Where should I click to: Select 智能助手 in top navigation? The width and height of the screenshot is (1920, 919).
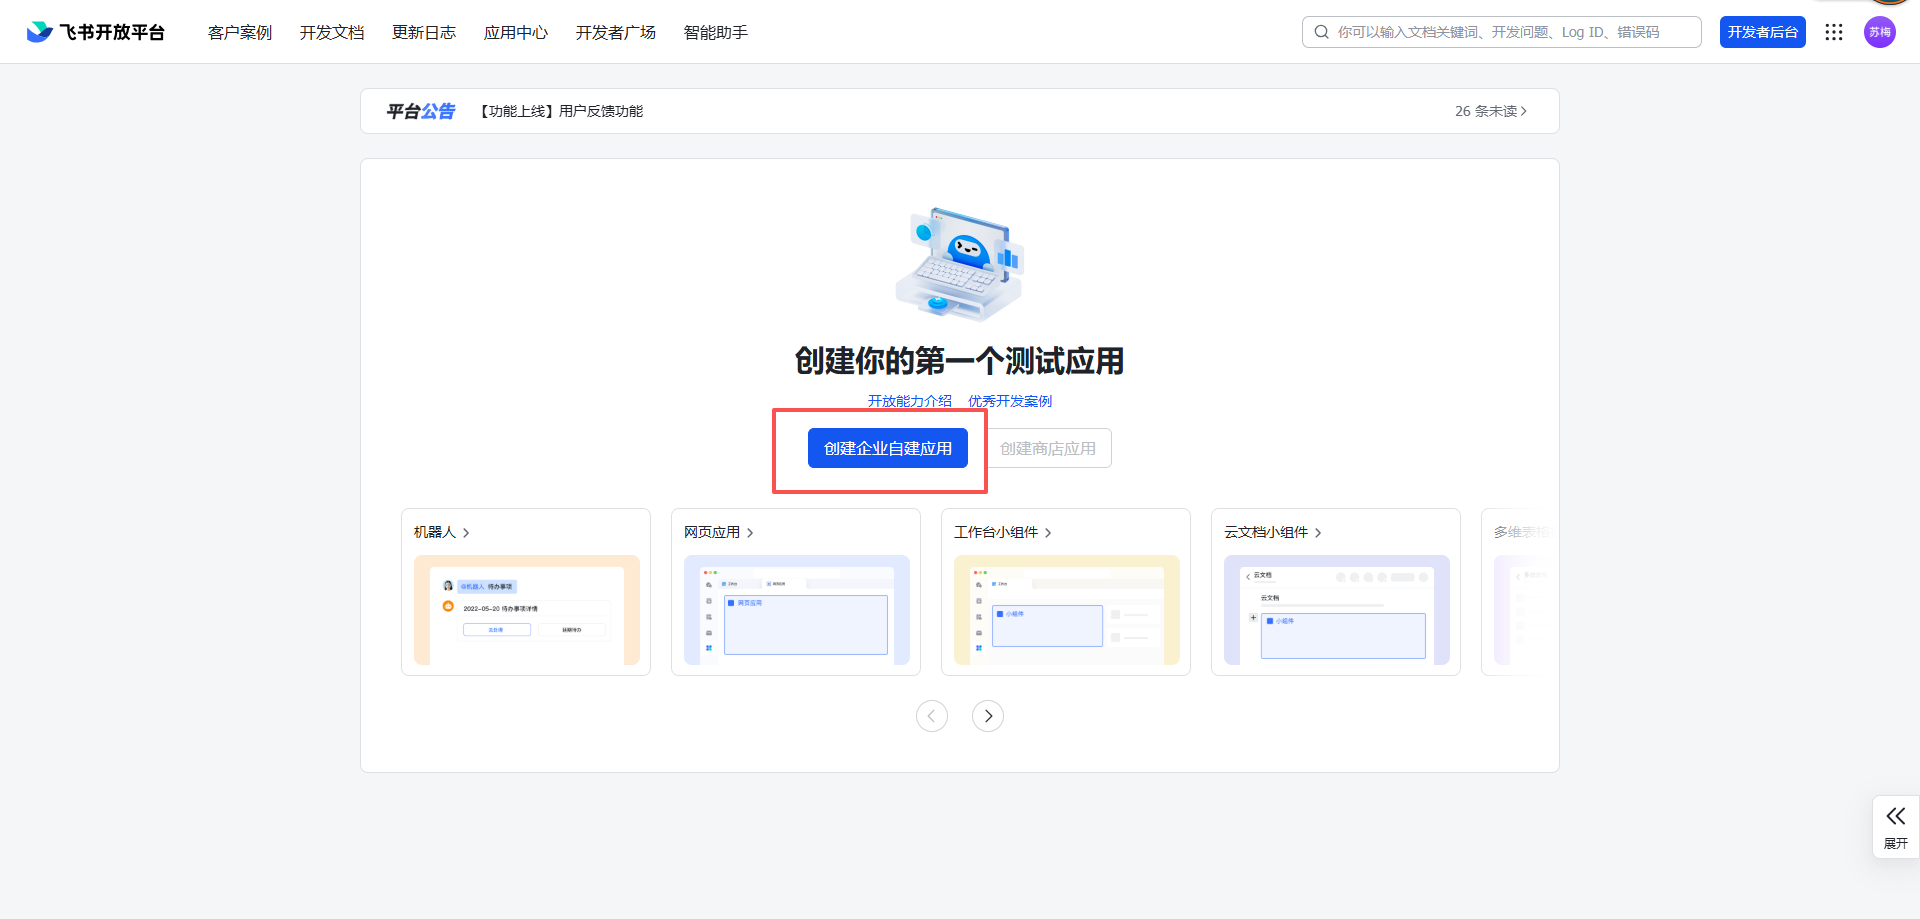pyautogui.click(x=715, y=32)
